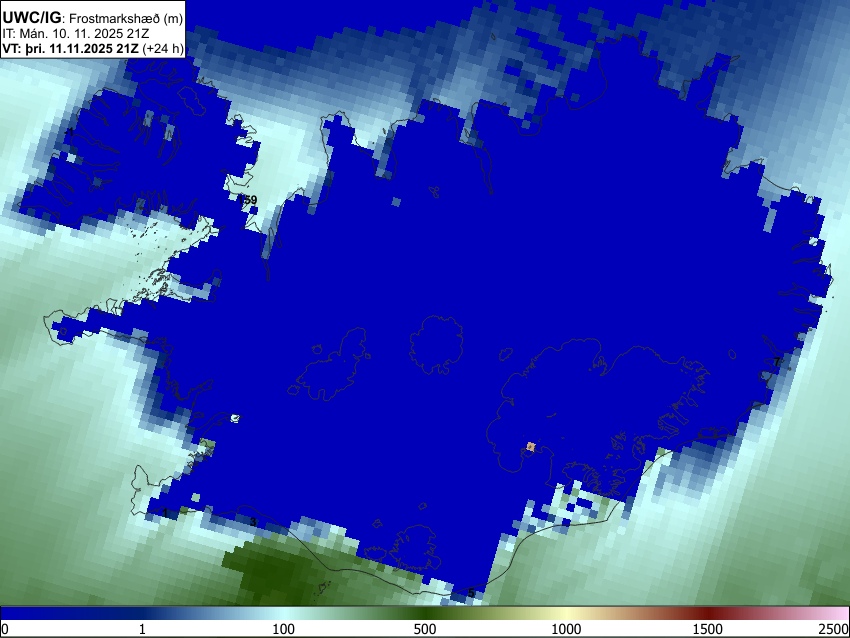This screenshot has width=850, height=638.
Task: Click the "159" value label on the map
Action: click(x=248, y=200)
